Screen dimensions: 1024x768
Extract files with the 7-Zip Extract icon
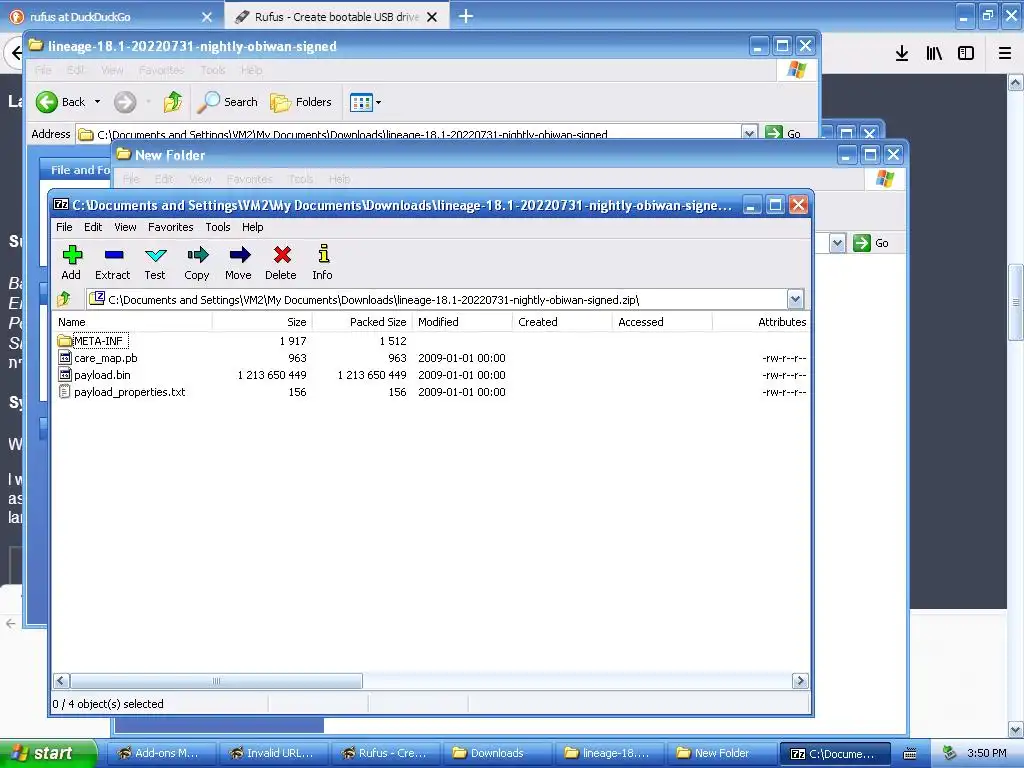(x=113, y=263)
